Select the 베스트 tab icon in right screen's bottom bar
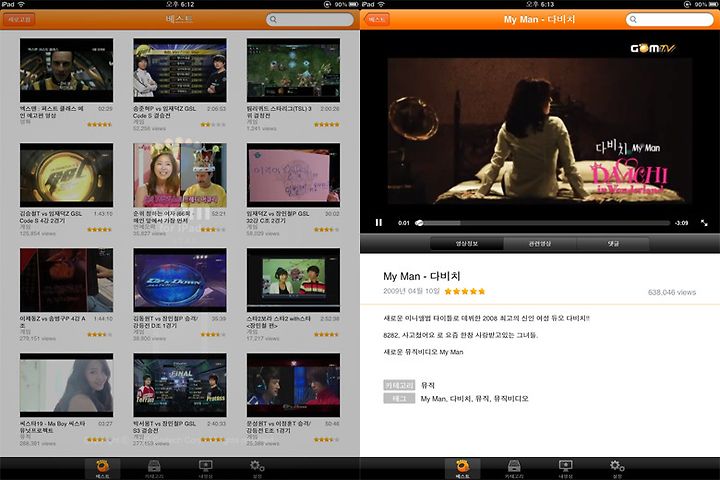This screenshot has height=480, width=720. [462, 469]
